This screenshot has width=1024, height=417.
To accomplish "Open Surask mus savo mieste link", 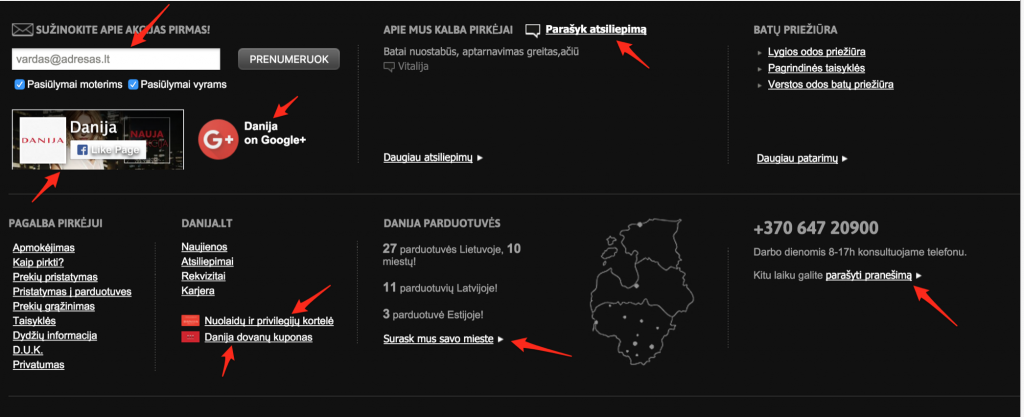I will click(438, 340).
